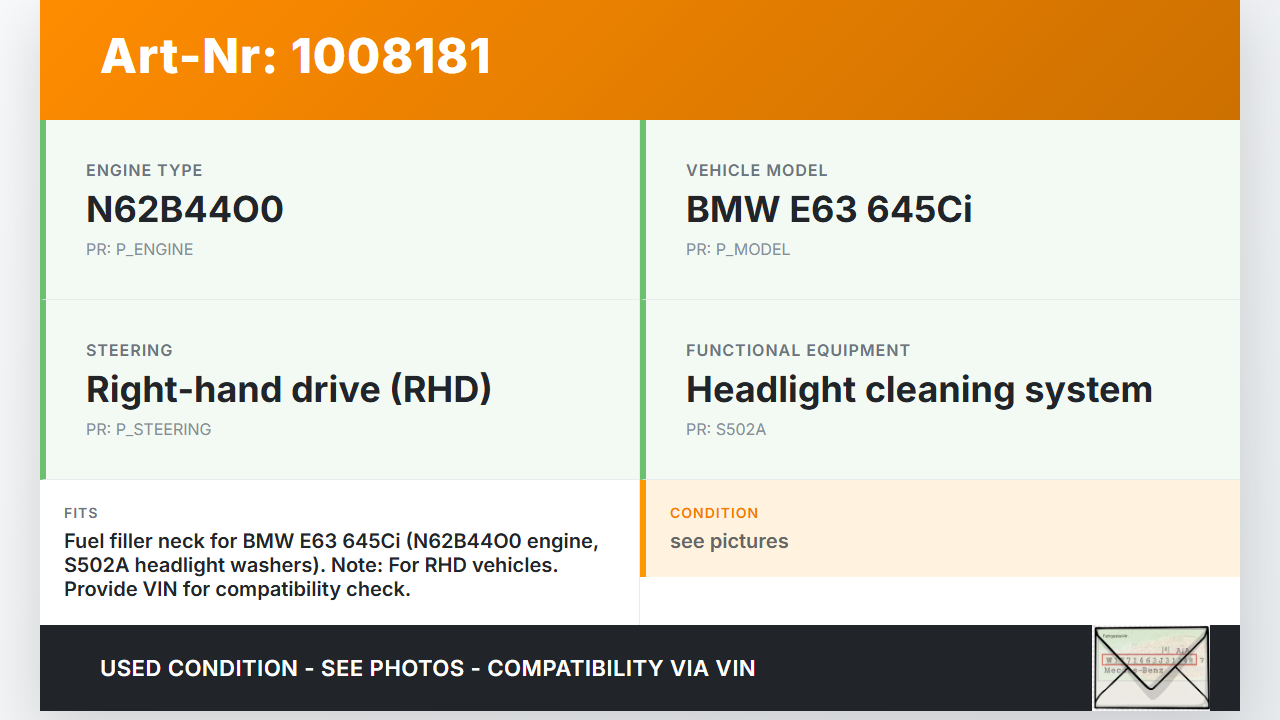1280x720 pixels.
Task: Click the USED CONDITION footer banner text
Action: pos(427,668)
